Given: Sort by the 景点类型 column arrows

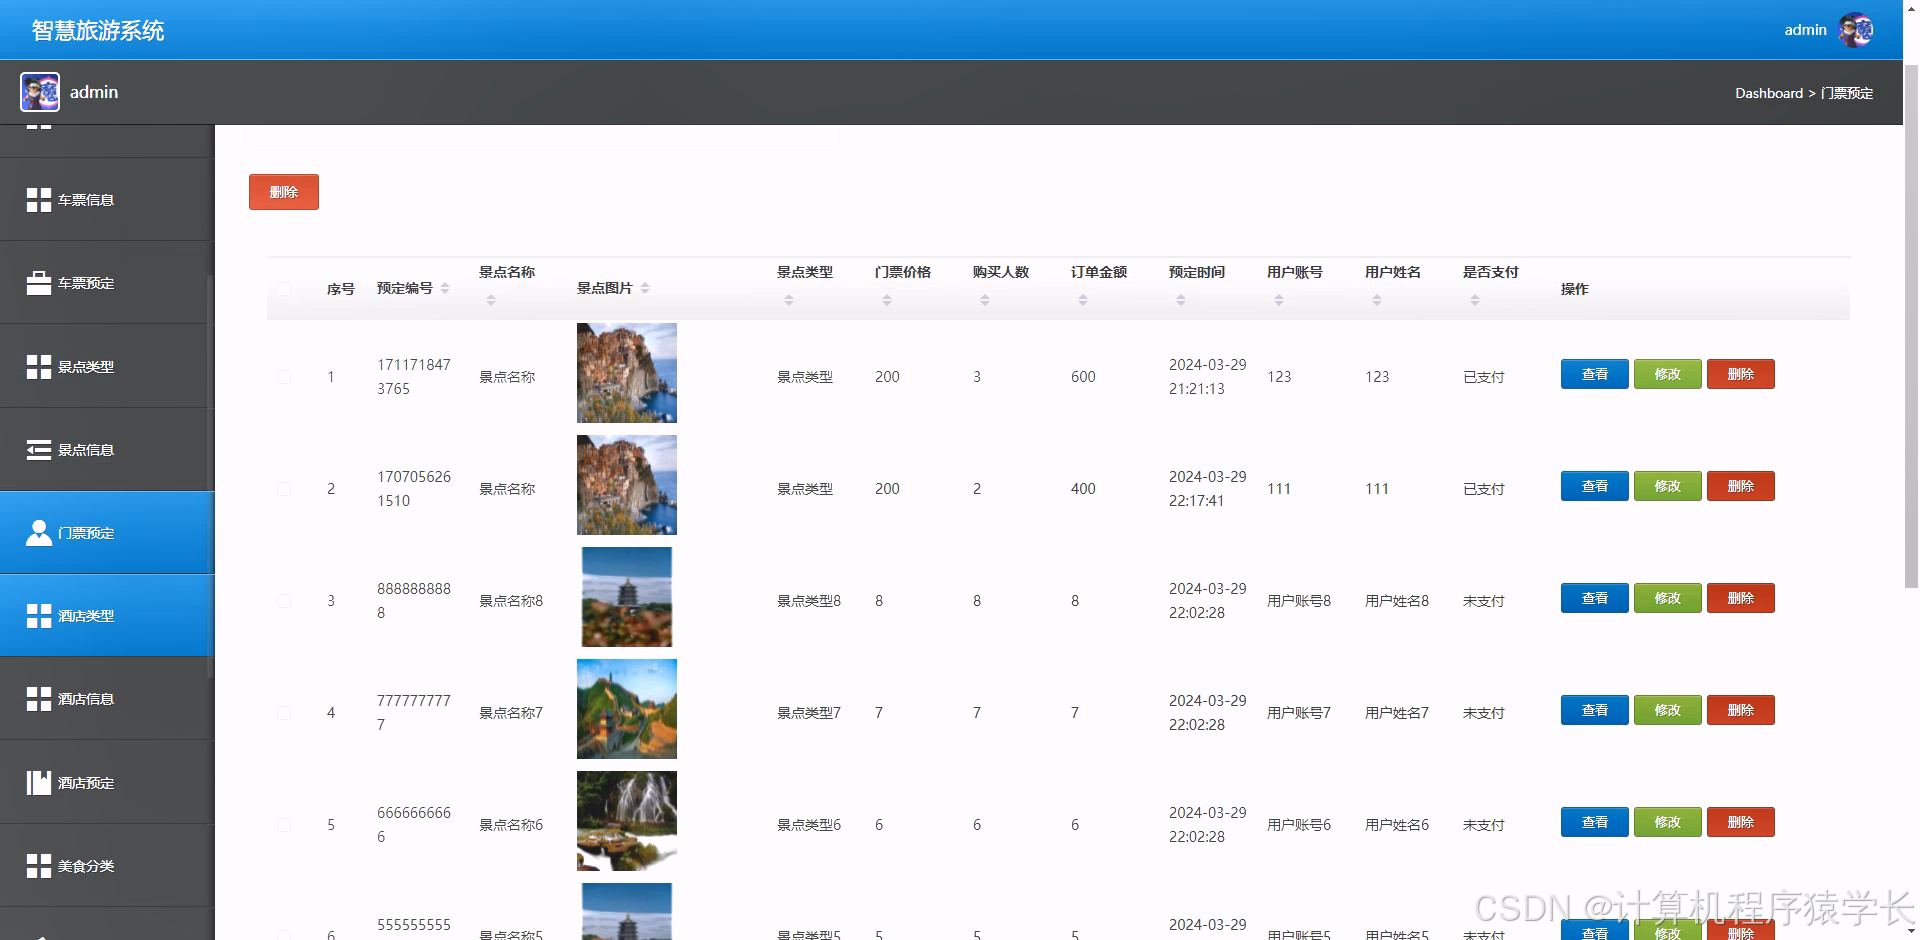Looking at the screenshot, I should 789,300.
